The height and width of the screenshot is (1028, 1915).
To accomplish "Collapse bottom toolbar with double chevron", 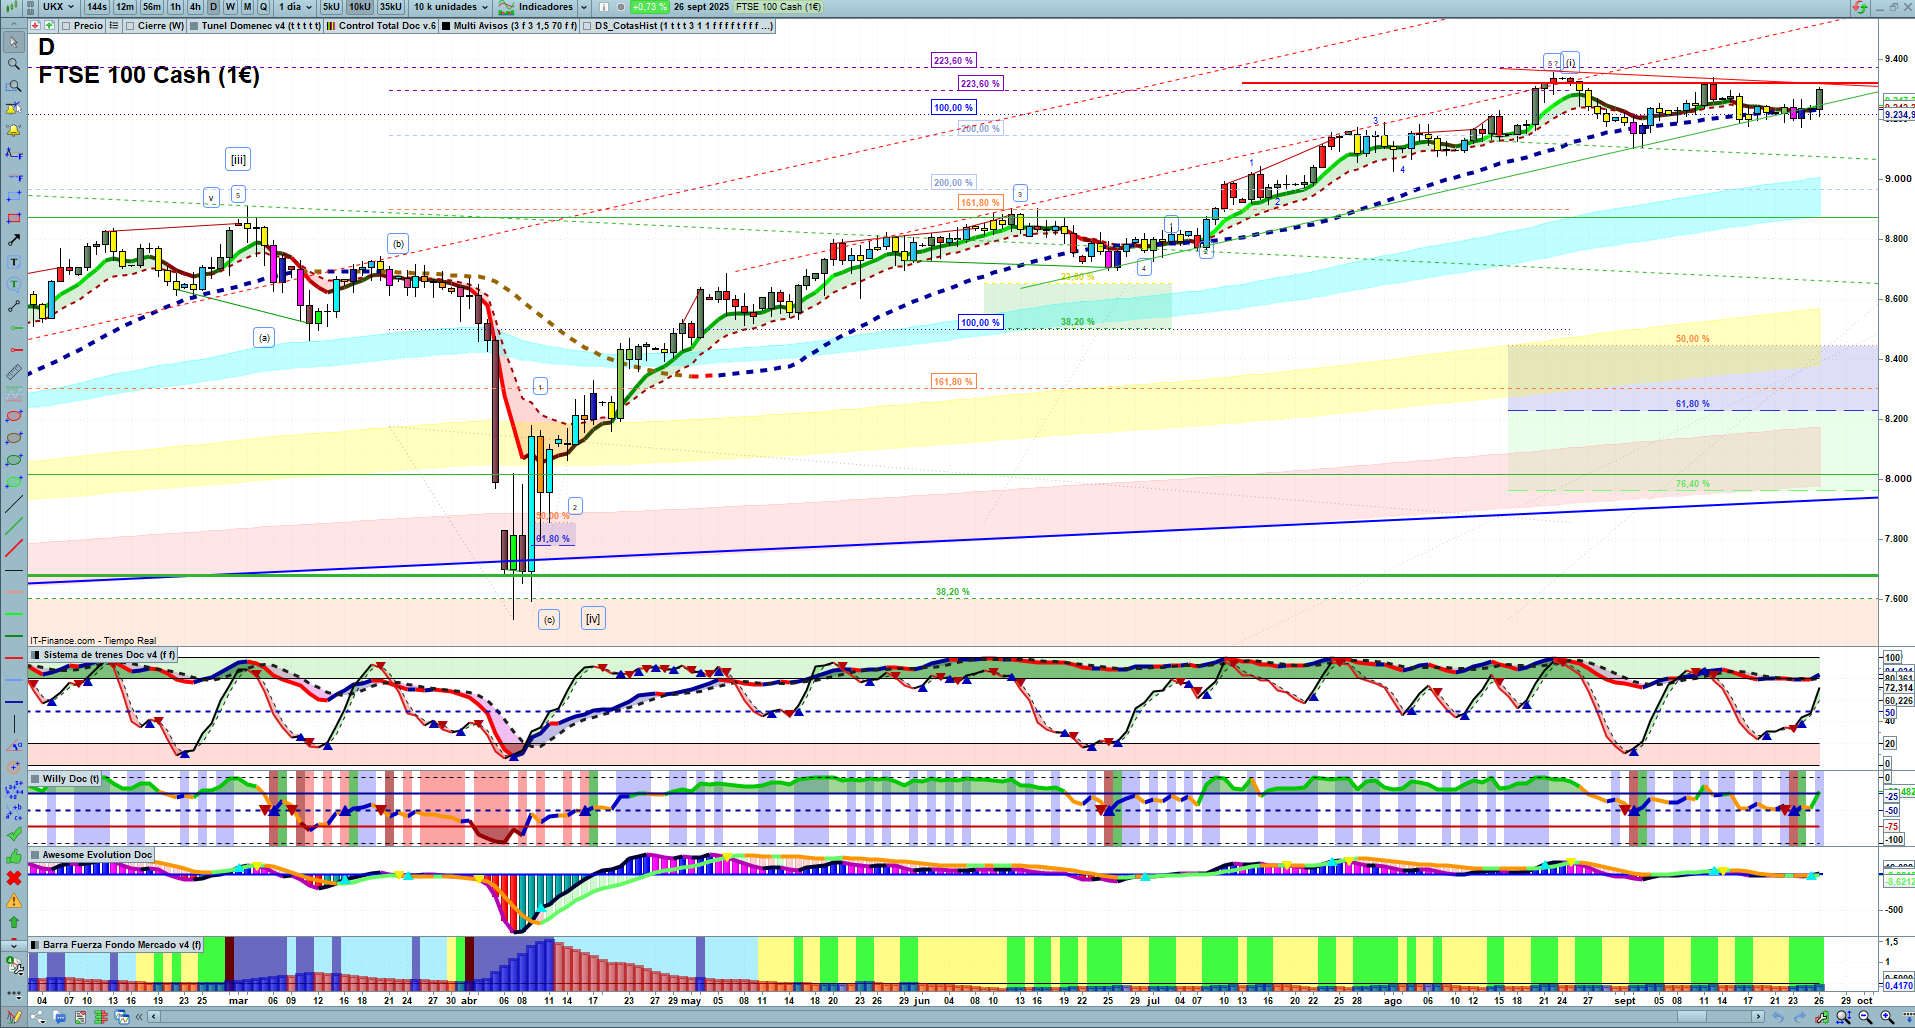I will coord(139,1017).
